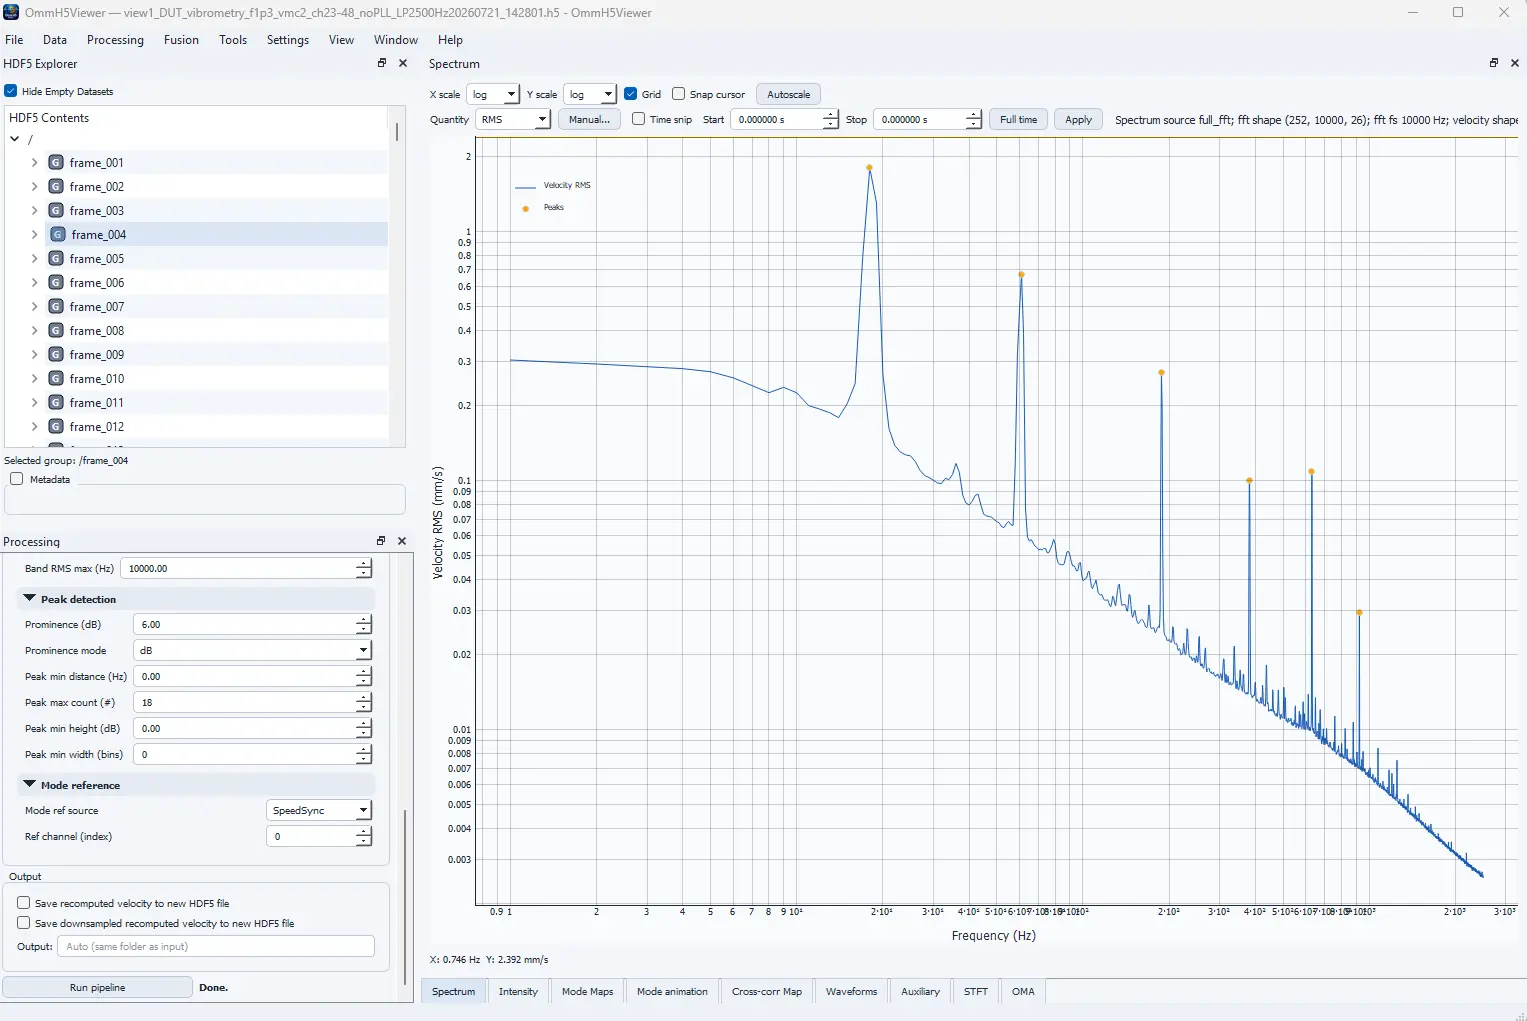1527x1021 pixels.
Task: Check Save downsampled recomputed velocity option
Action: click(x=24, y=923)
